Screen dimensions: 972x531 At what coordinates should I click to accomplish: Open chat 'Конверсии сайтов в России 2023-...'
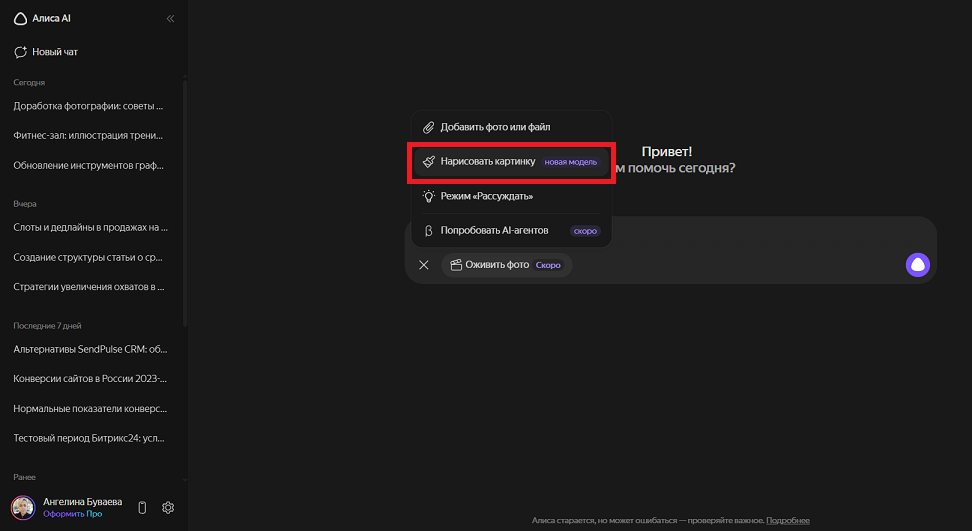pos(91,379)
